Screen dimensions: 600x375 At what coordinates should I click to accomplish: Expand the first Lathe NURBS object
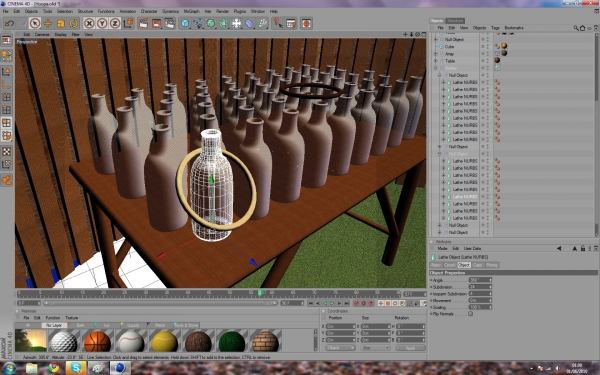click(443, 82)
